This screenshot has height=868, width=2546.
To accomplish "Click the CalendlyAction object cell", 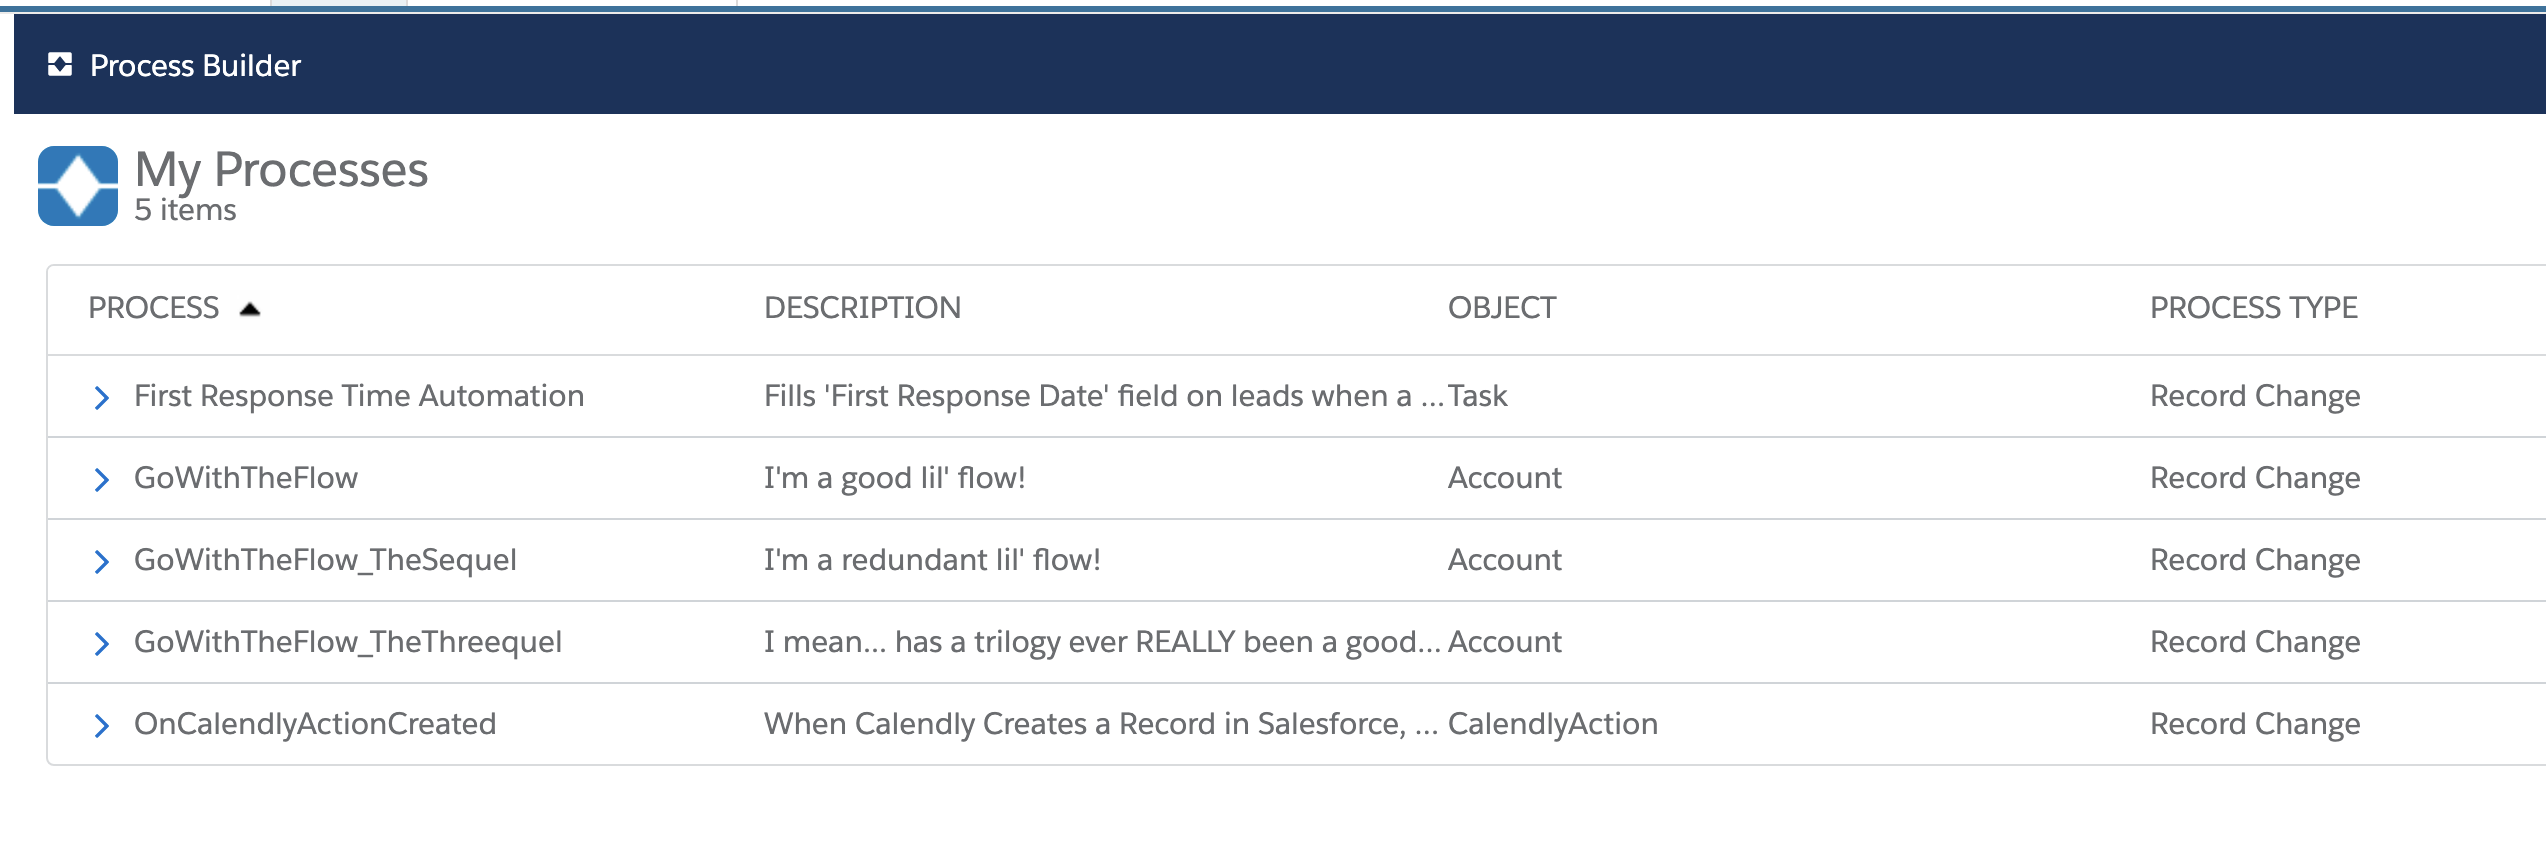I will tap(1552, 724).
